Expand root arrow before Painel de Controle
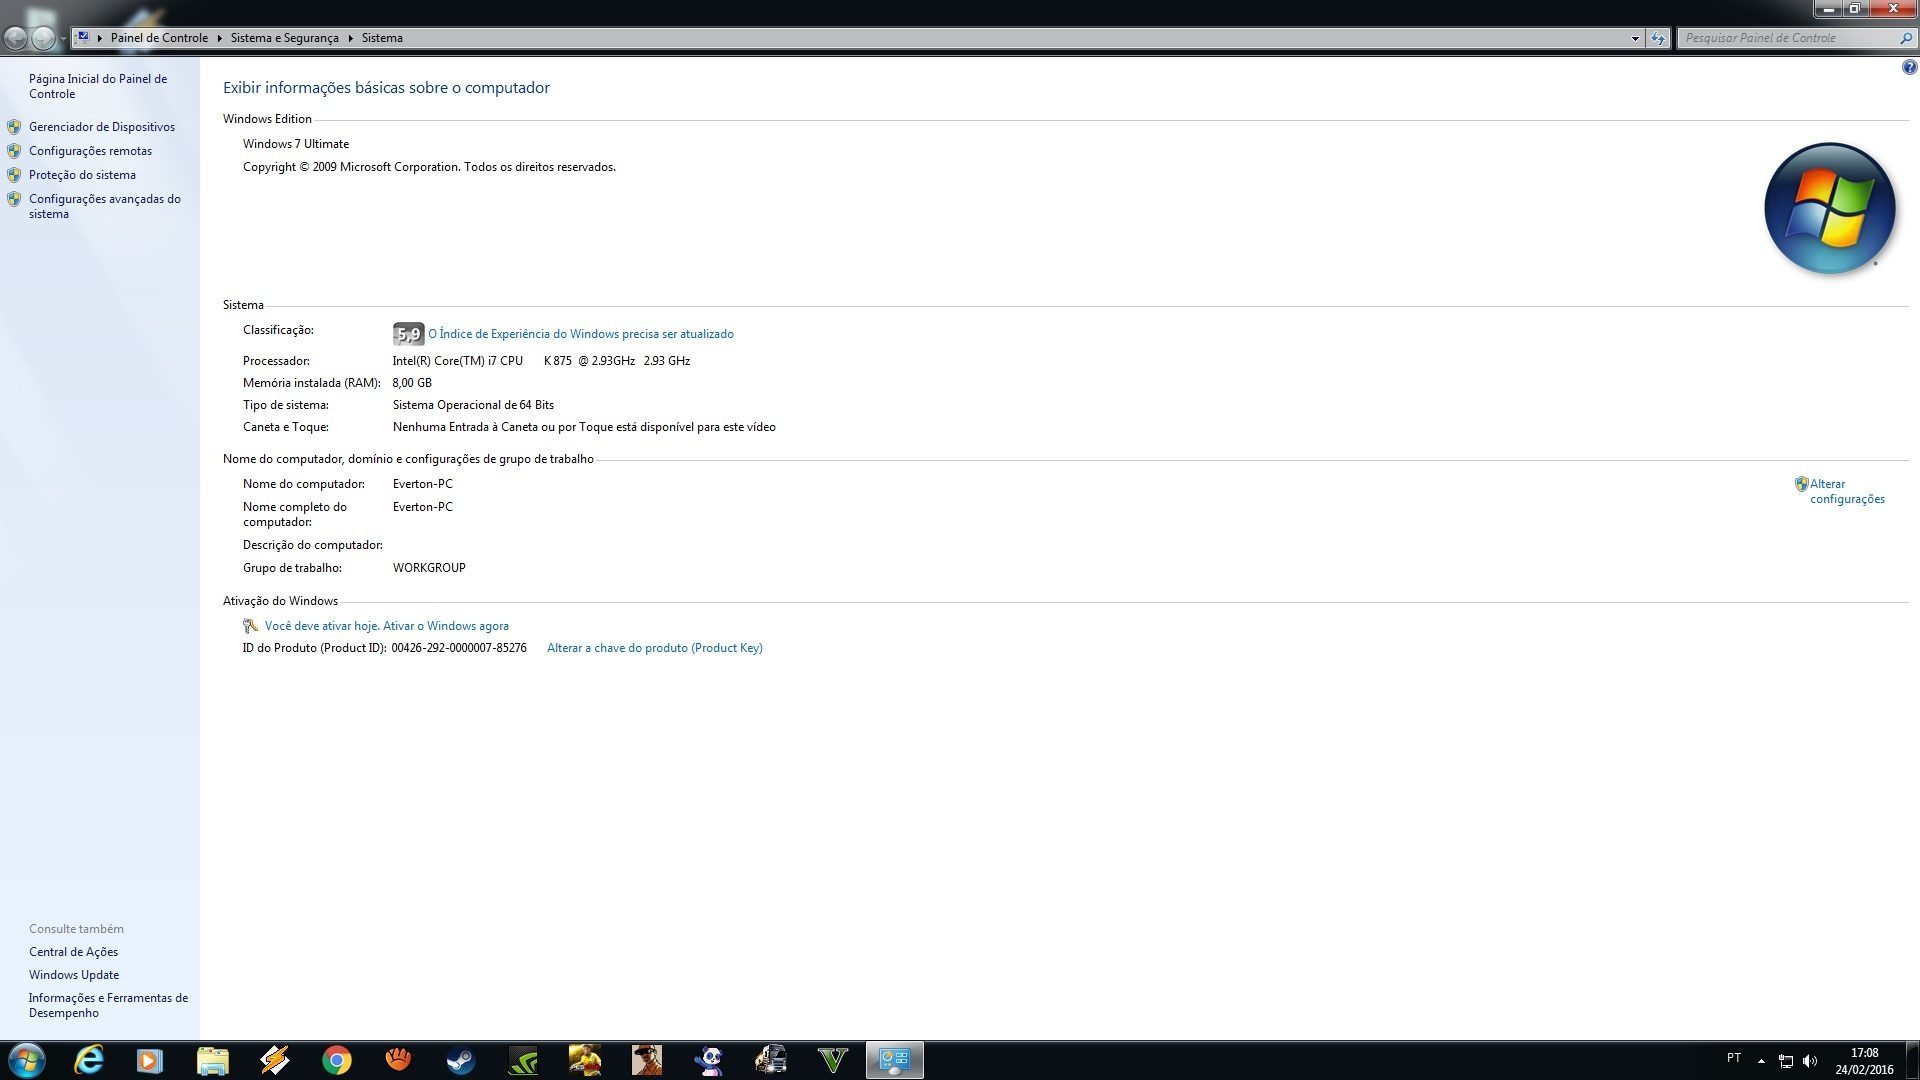The image size is (1920, 1080). tap(99, 38)
